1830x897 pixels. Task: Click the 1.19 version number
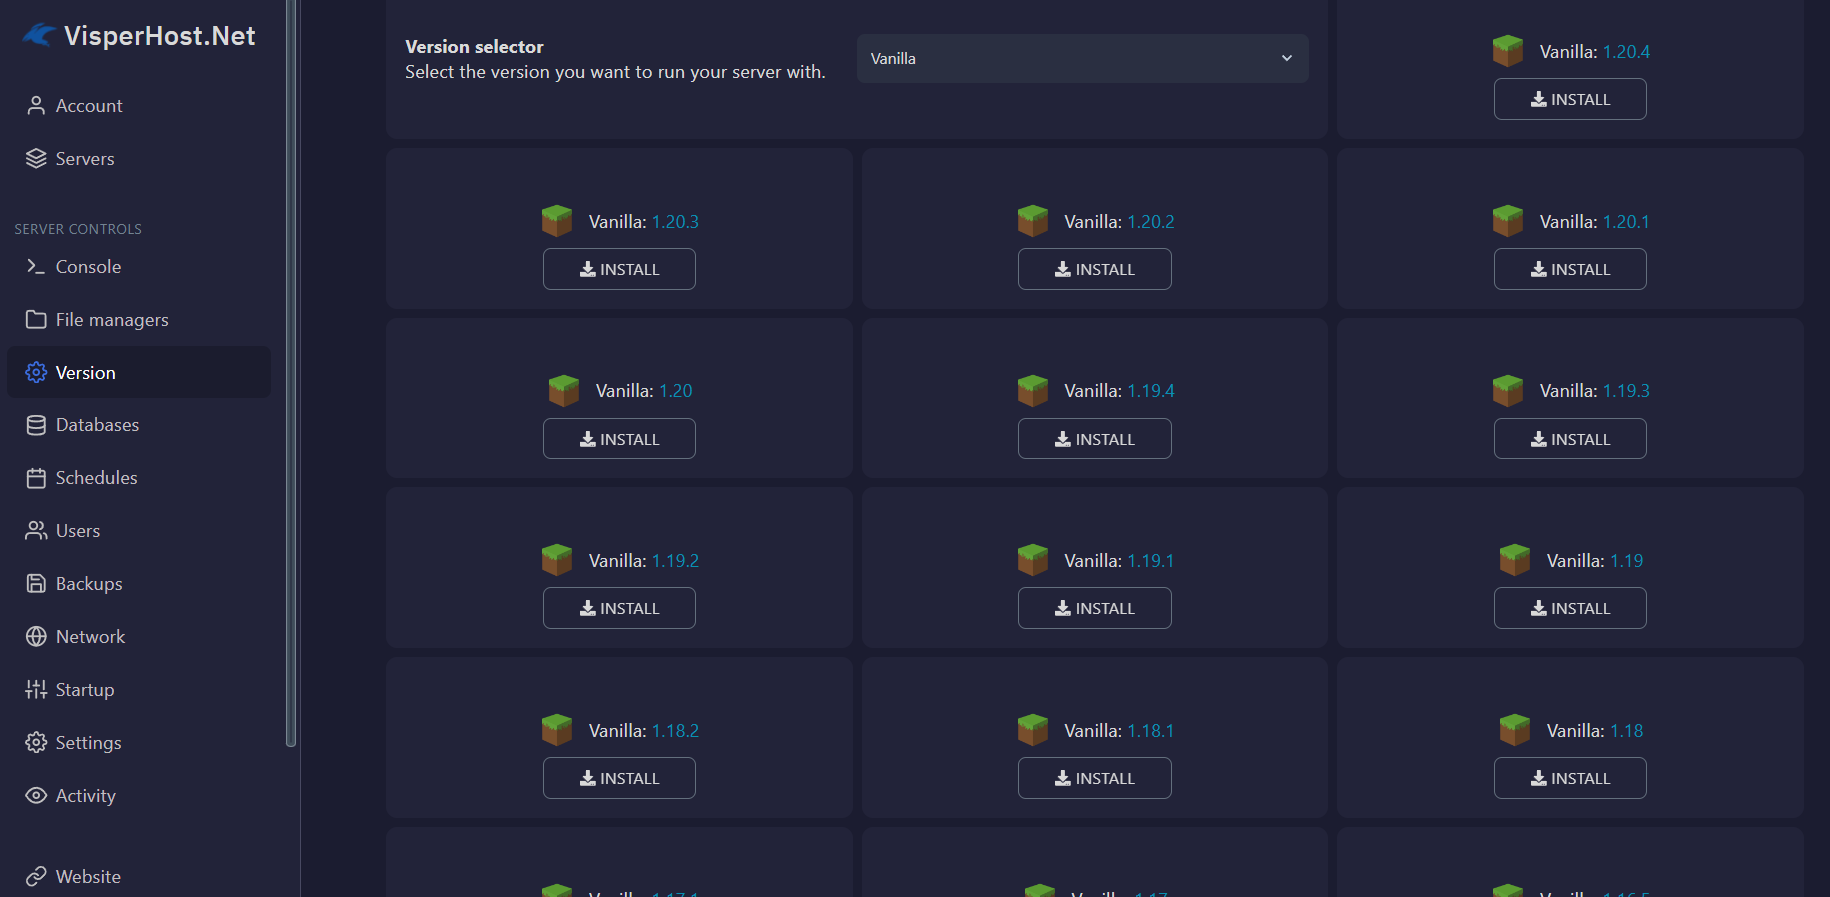(x=1626, y=561)
